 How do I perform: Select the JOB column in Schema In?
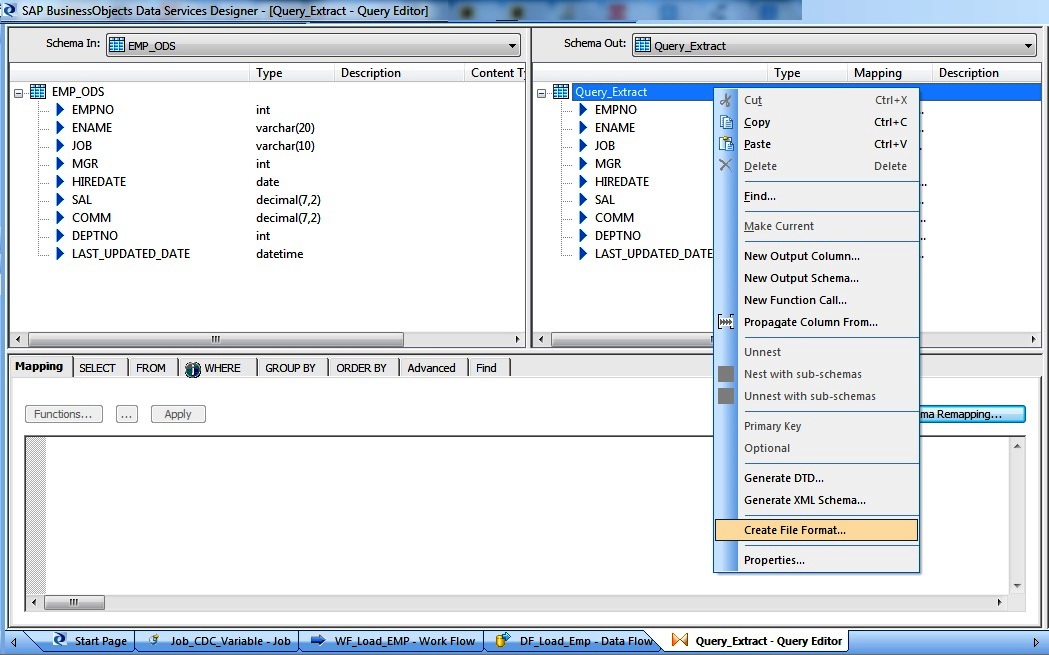(82, 145)
